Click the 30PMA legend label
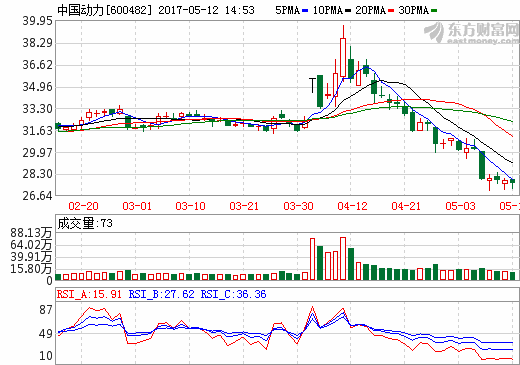 414,10
